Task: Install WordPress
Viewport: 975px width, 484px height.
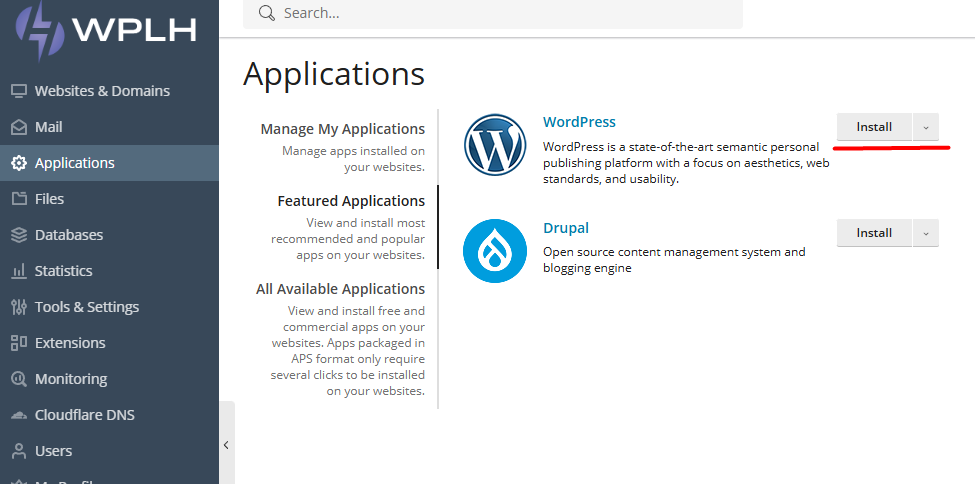Action: (x=874, y=127)
